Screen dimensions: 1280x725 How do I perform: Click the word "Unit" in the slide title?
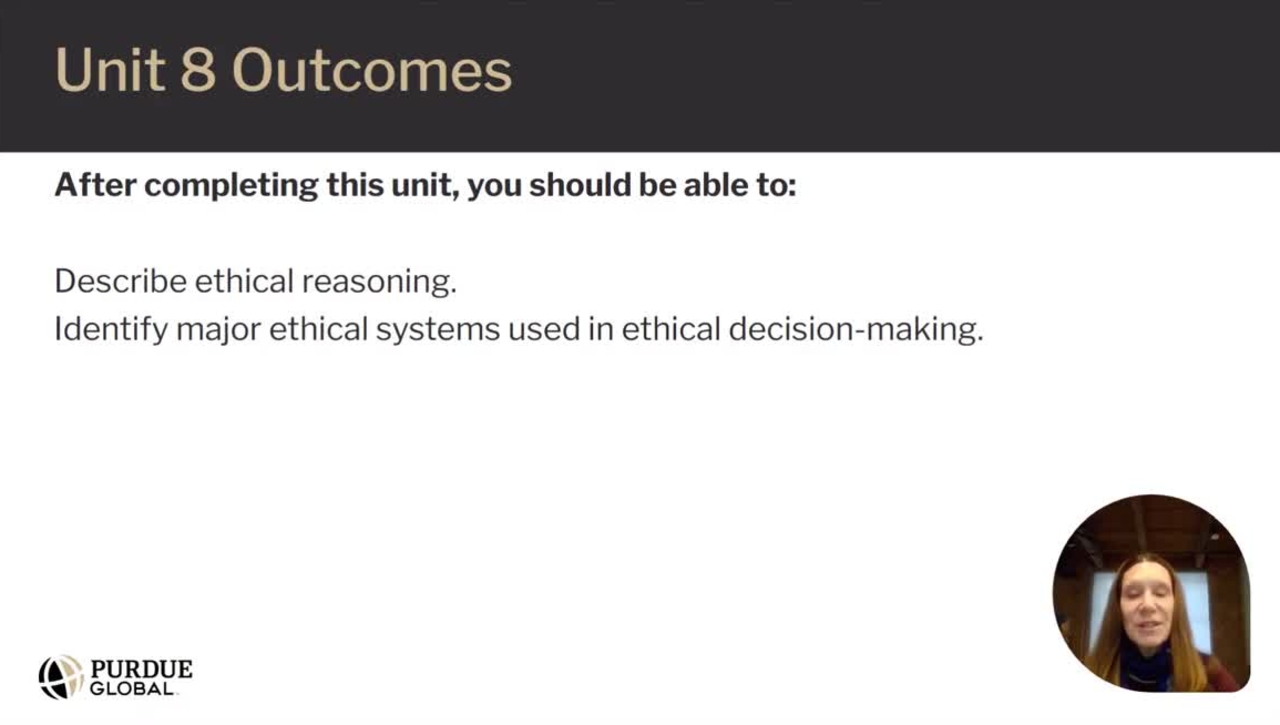[110, 71]
